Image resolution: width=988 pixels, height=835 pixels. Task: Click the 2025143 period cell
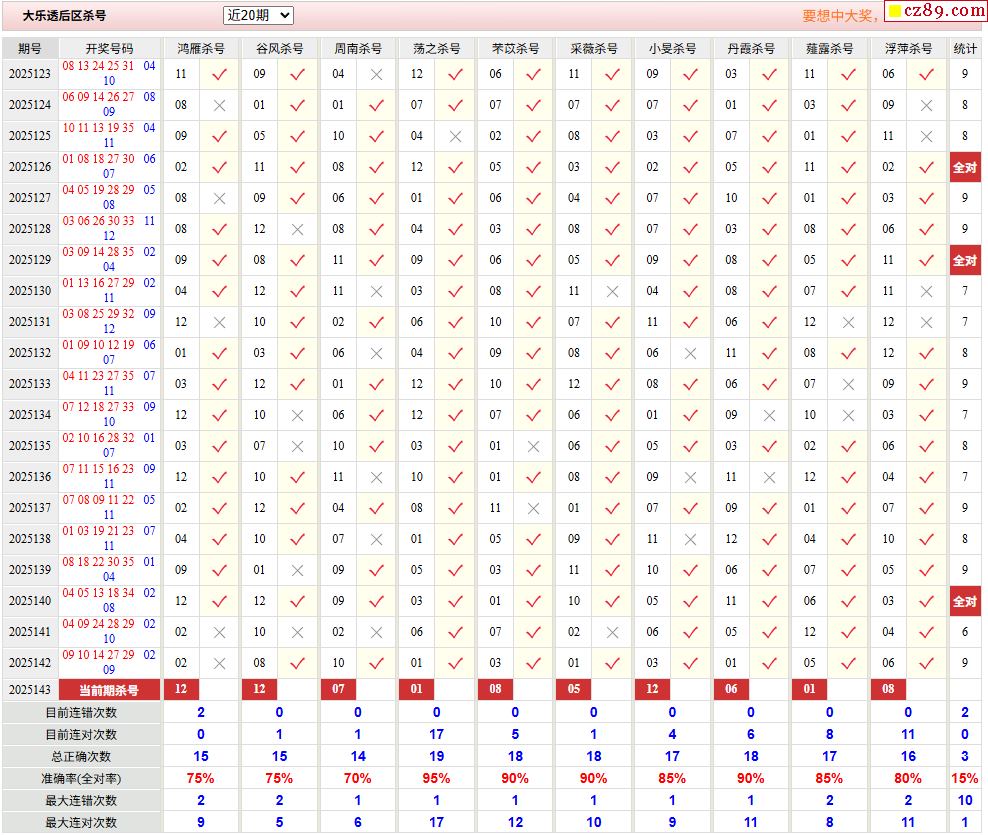(x=30, y=690)
